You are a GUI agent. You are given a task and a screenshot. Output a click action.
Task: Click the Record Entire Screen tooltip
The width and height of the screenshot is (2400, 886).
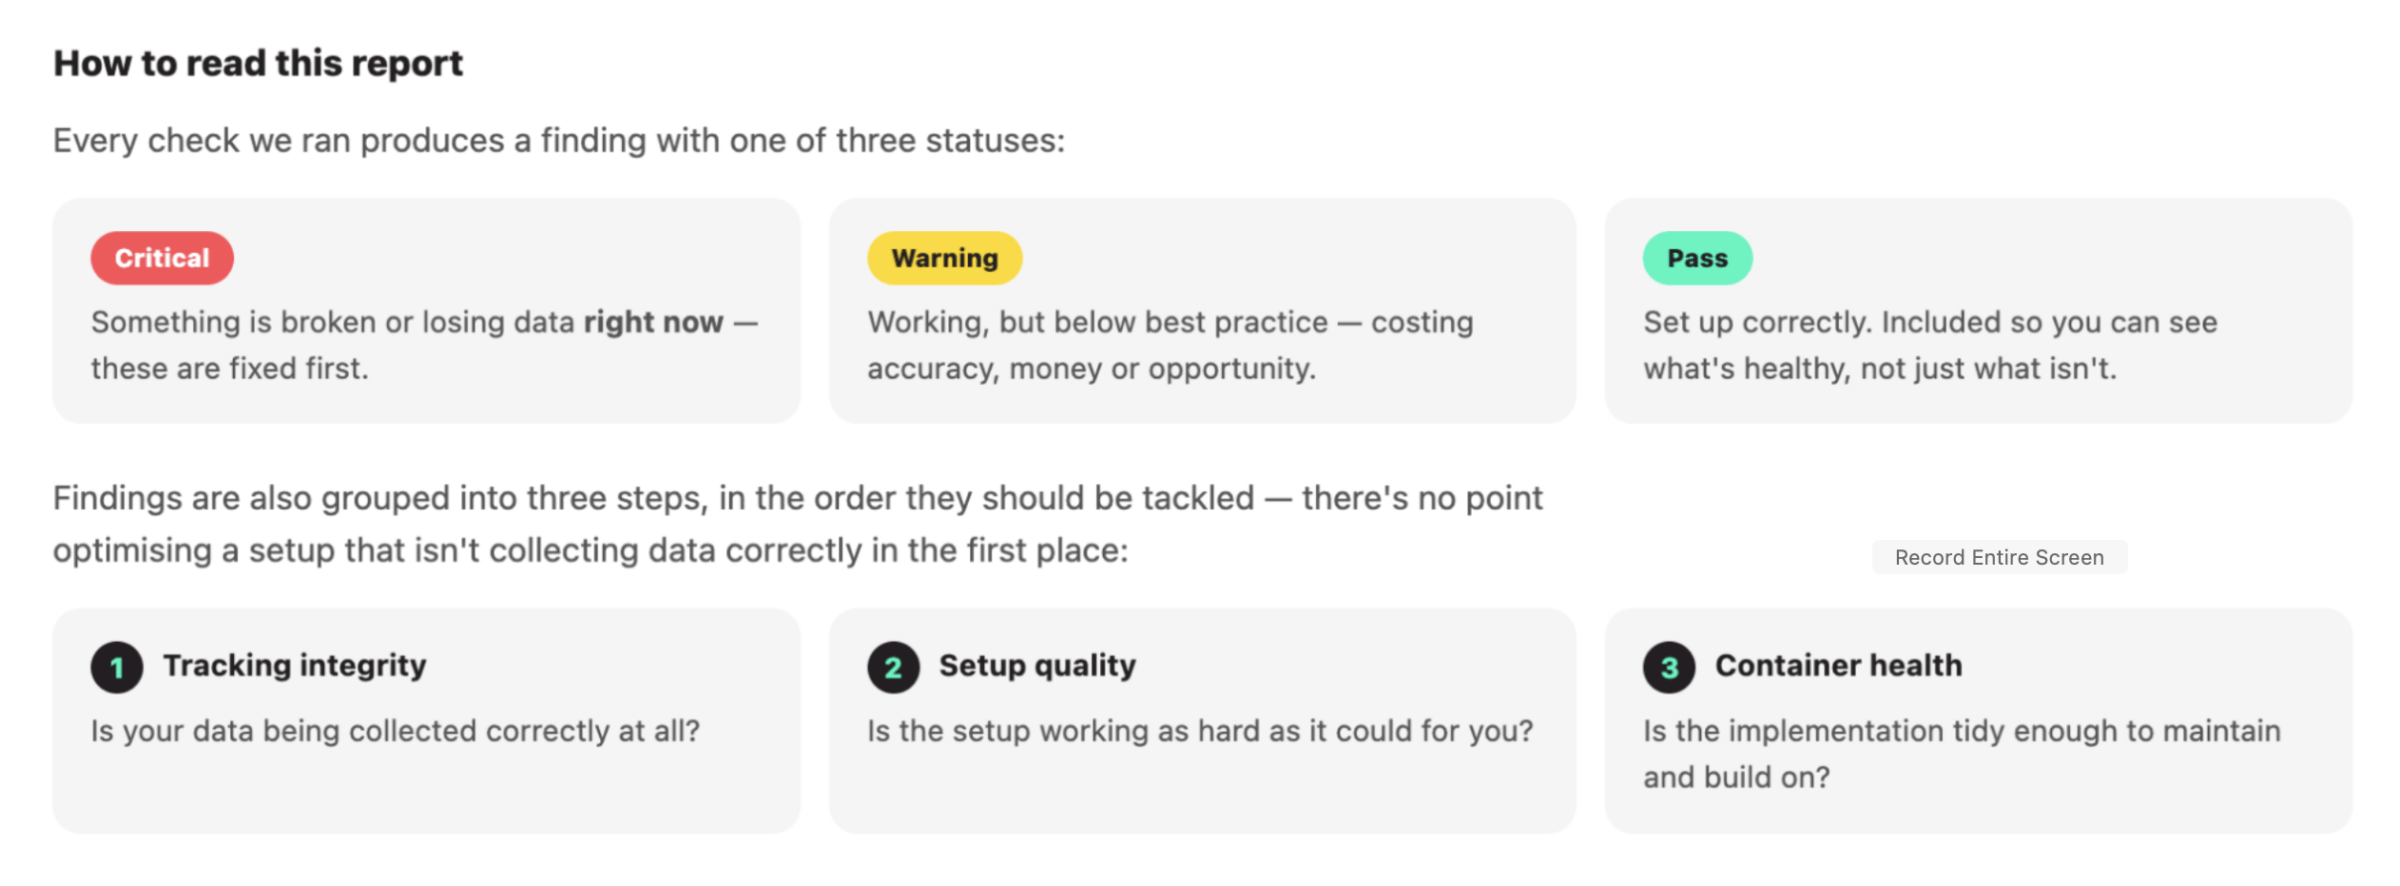click(x=1999, y=557)
